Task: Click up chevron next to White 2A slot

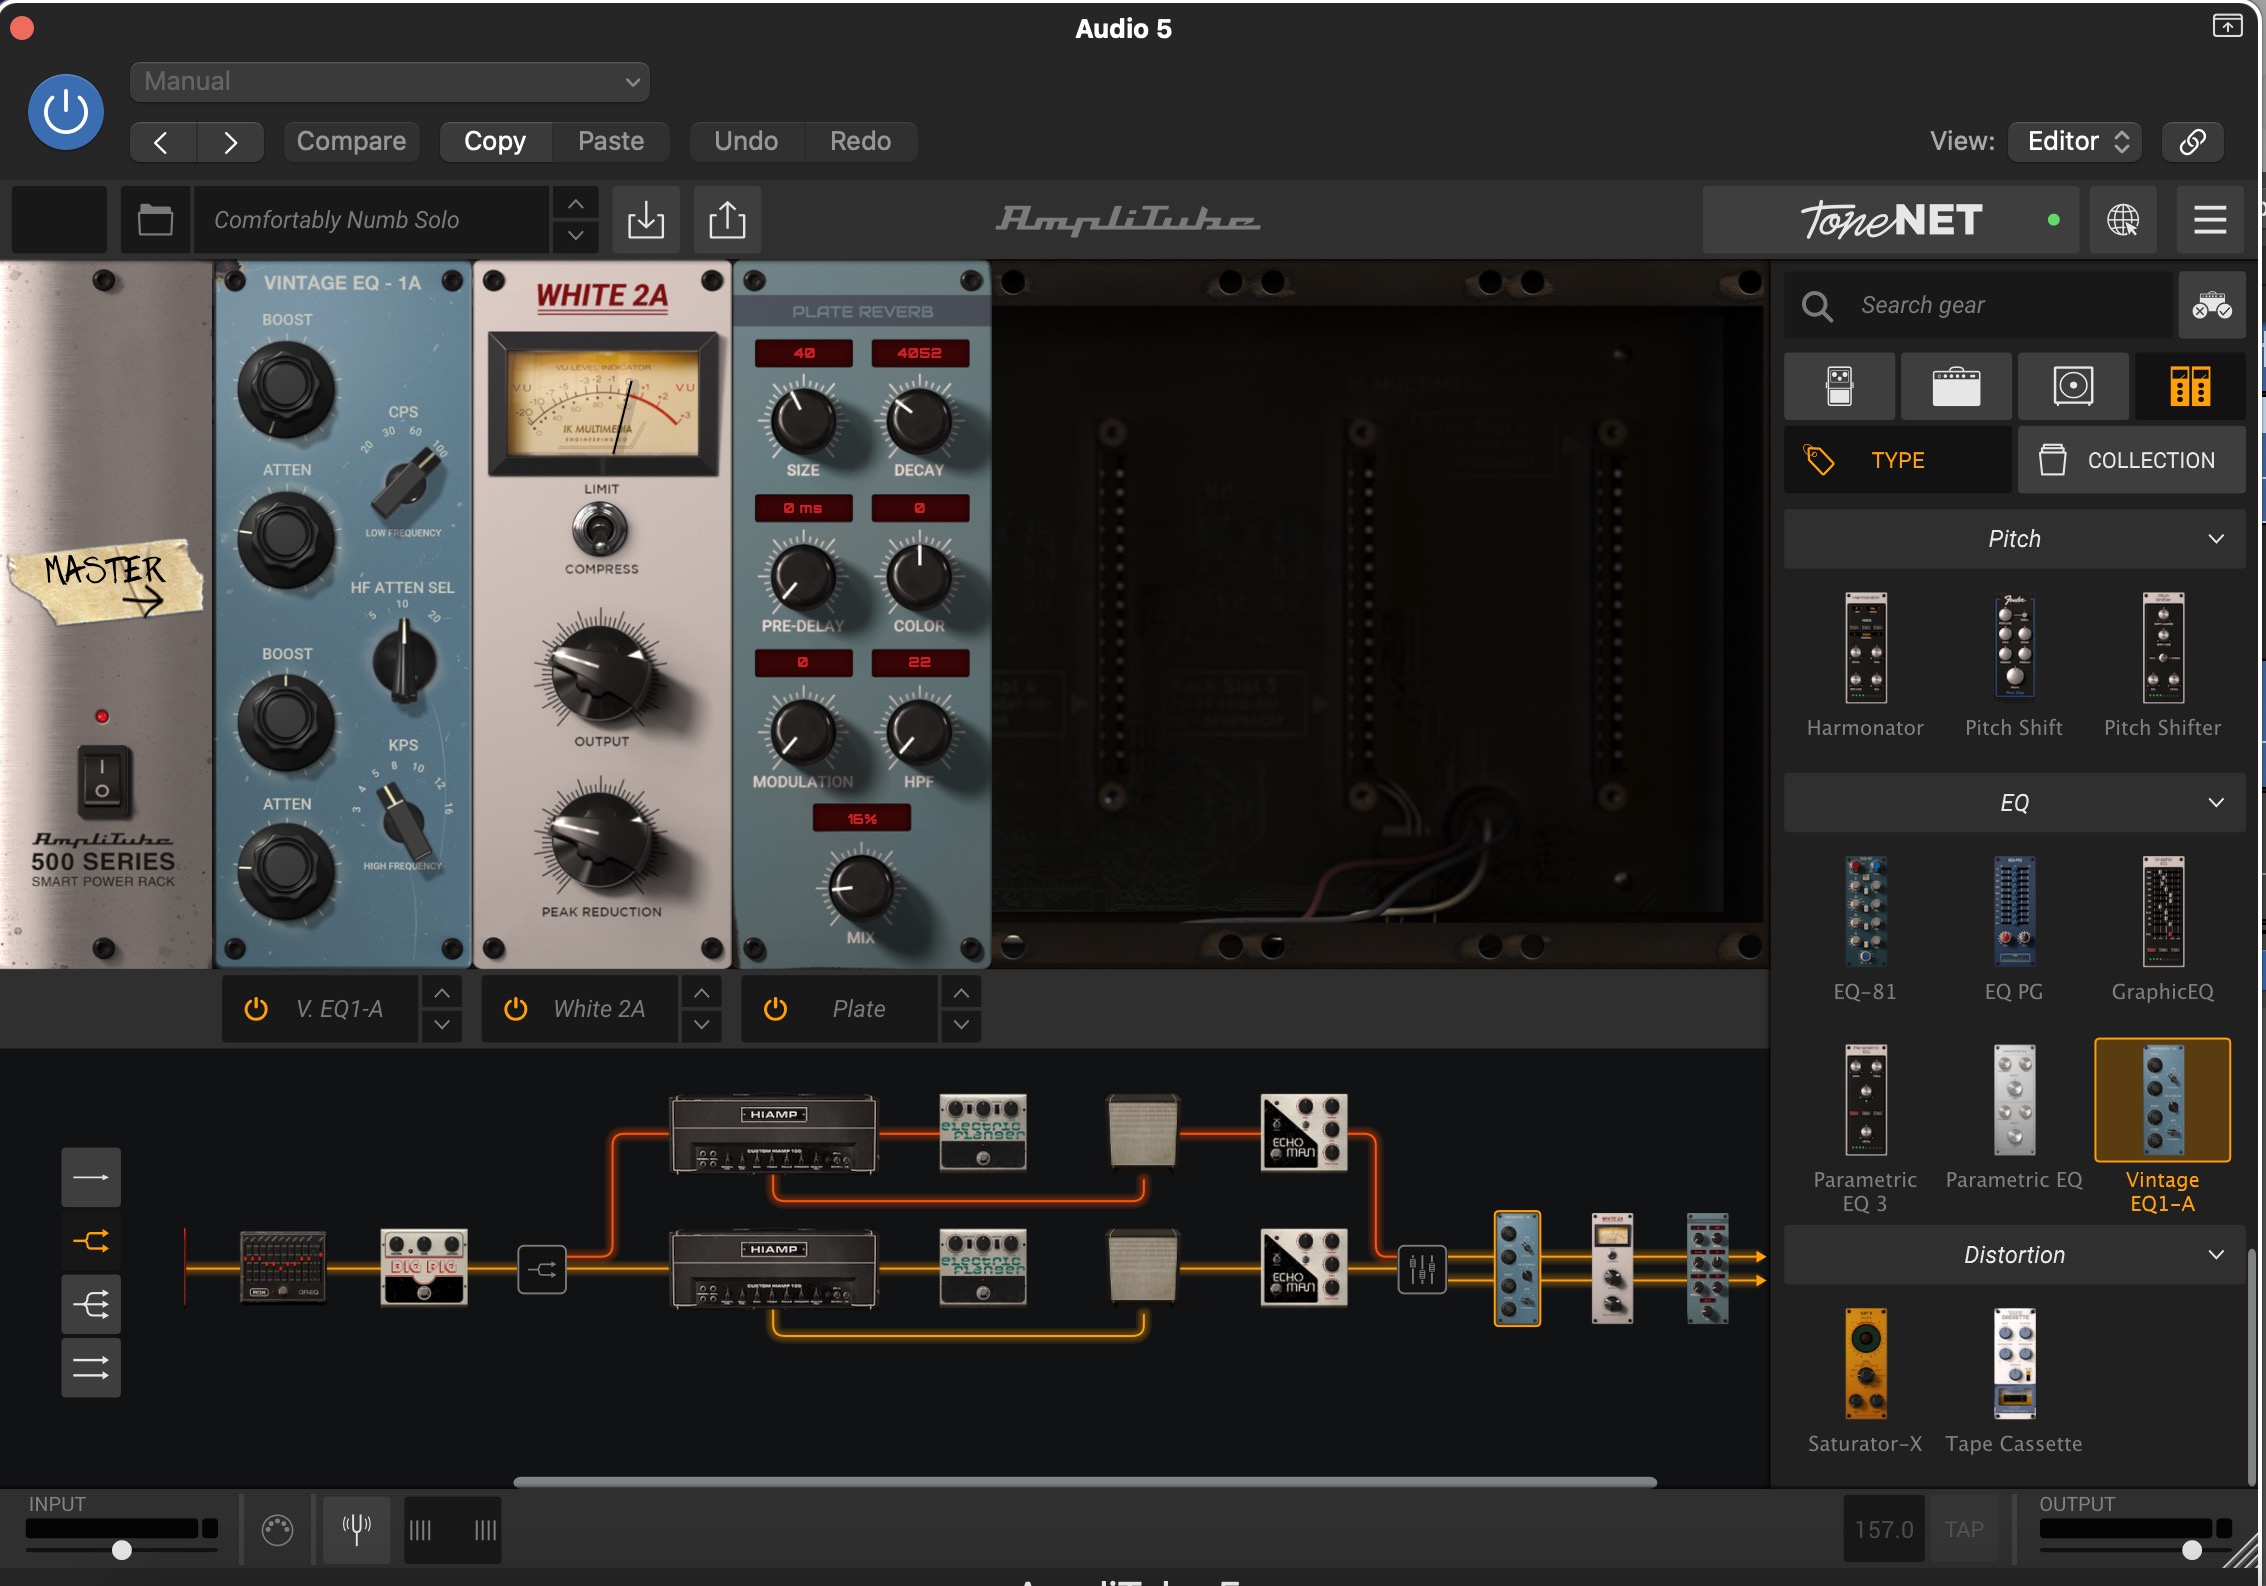Action: coord(702,993)
